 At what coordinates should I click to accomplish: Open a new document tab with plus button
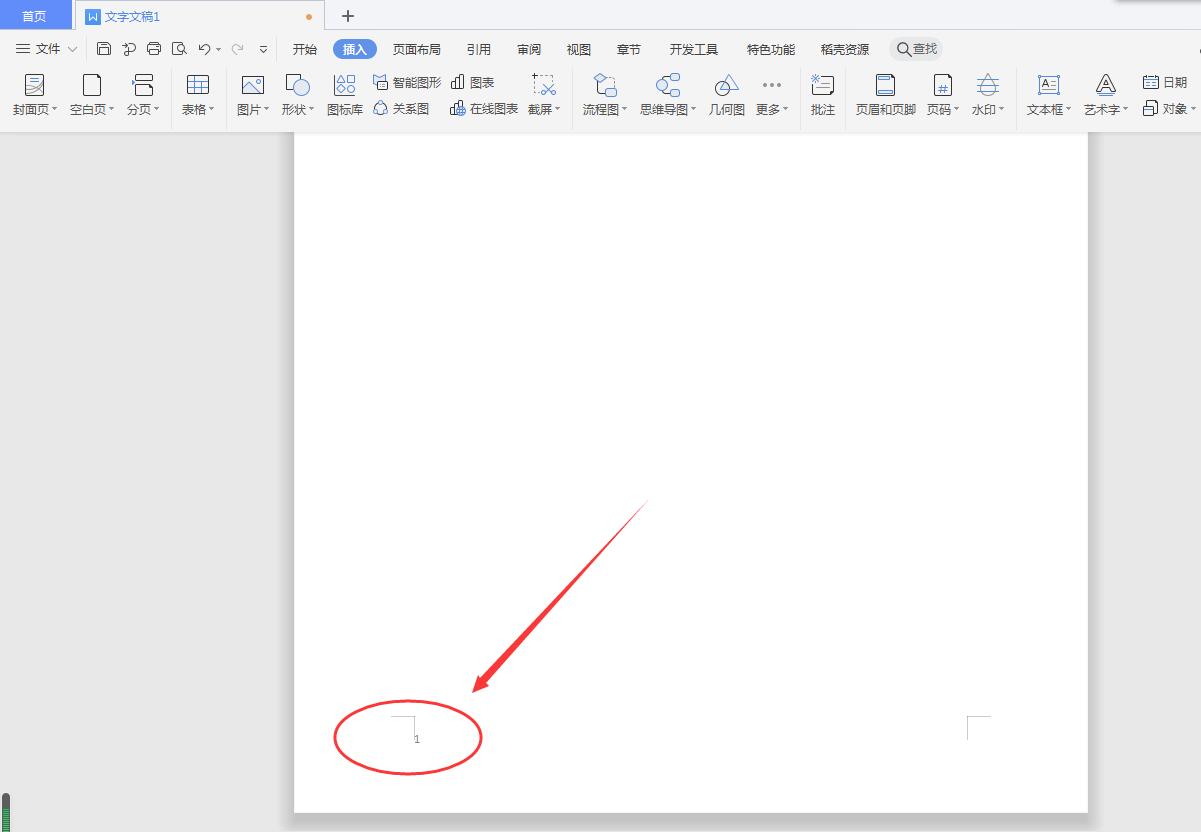(348, 16)
